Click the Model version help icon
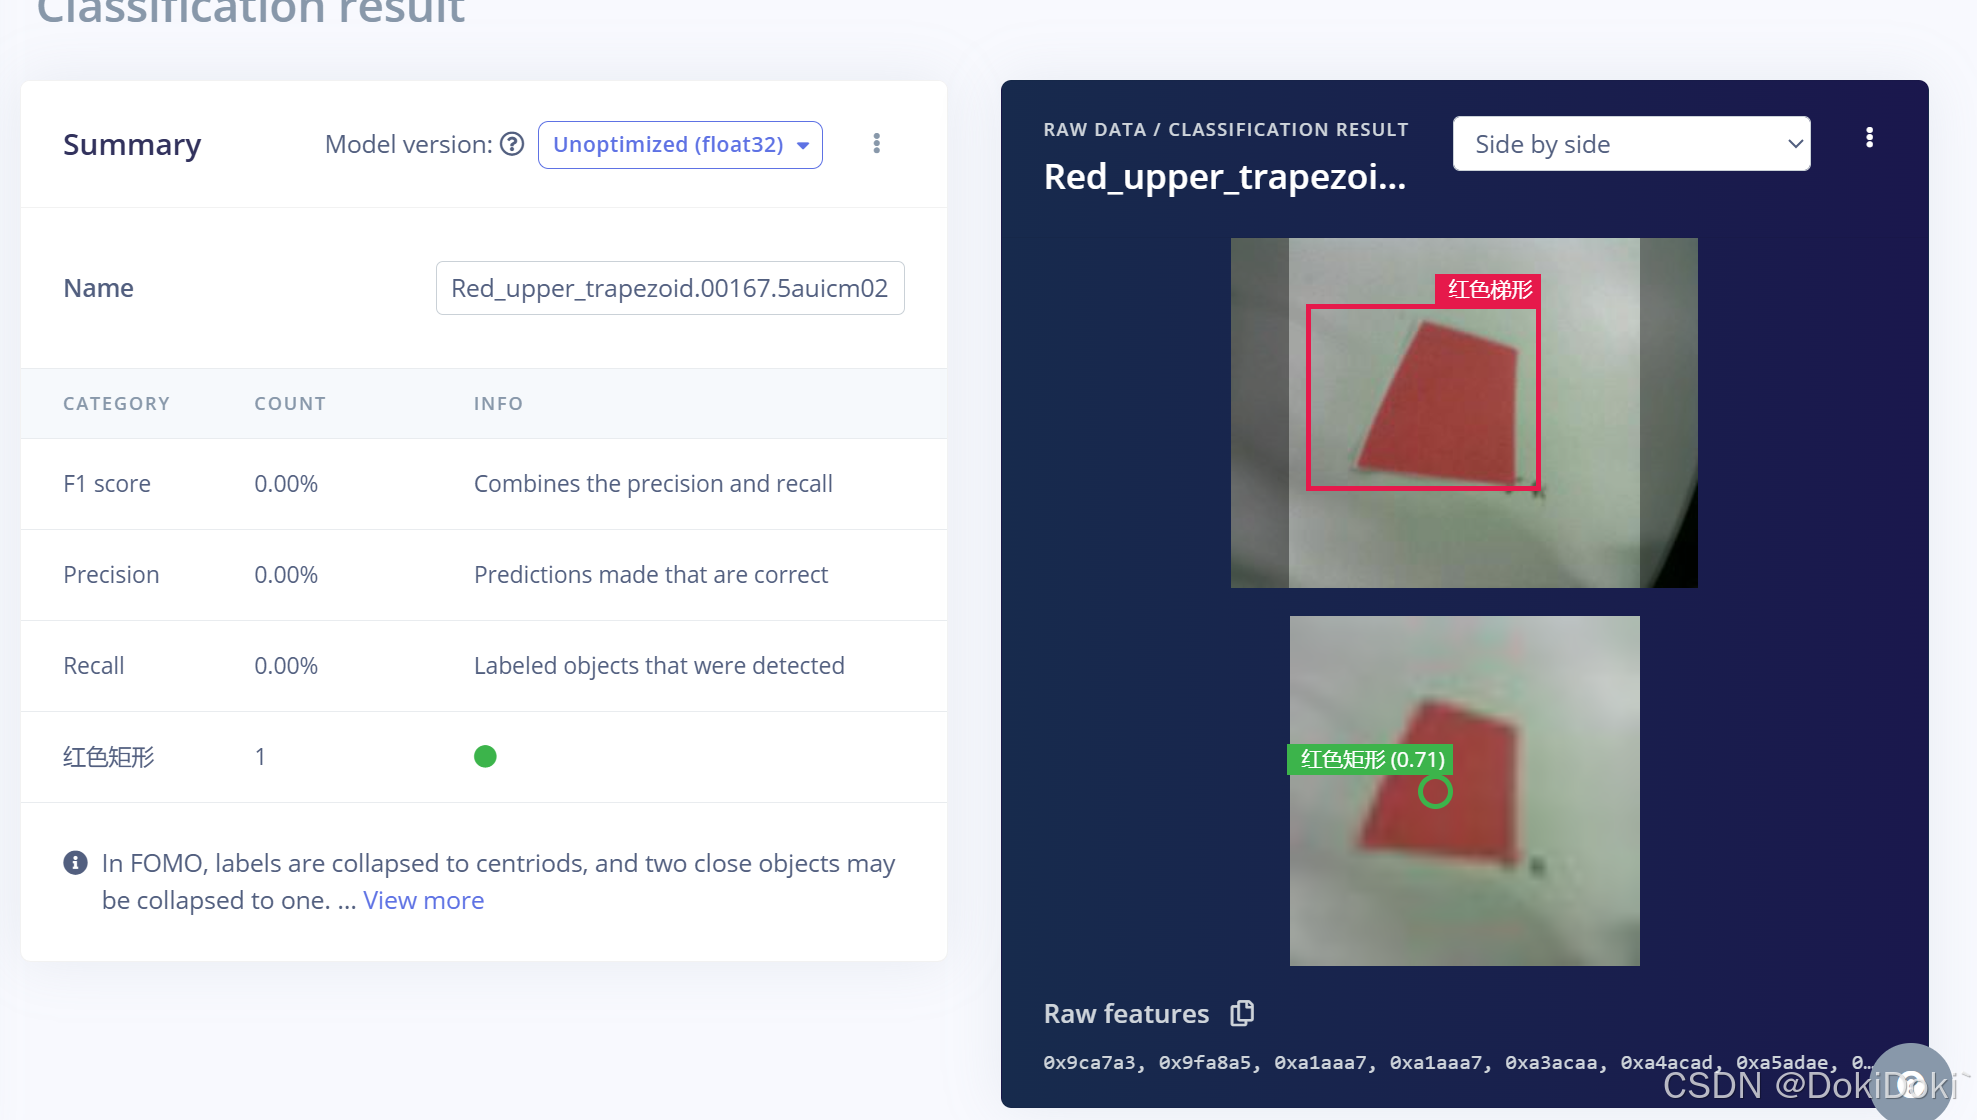Screen dimensions: 1977x1120 click(512, 144)
